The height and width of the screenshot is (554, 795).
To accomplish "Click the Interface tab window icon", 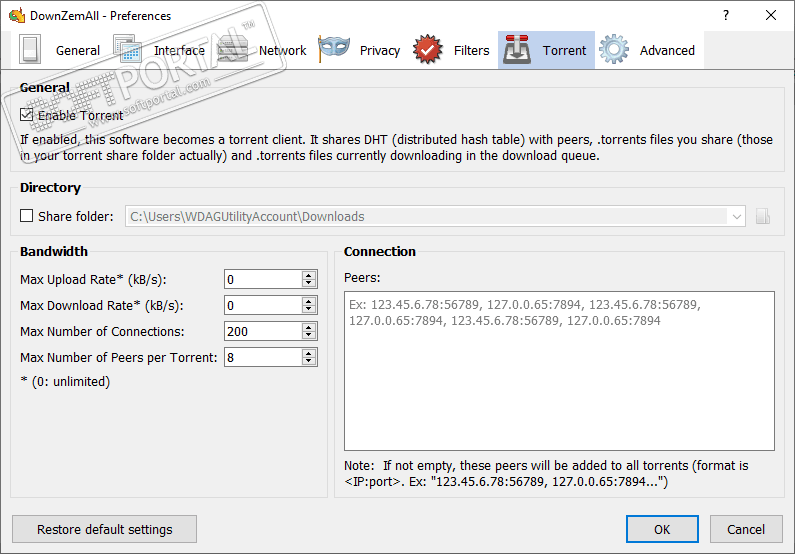I will 127,49.
